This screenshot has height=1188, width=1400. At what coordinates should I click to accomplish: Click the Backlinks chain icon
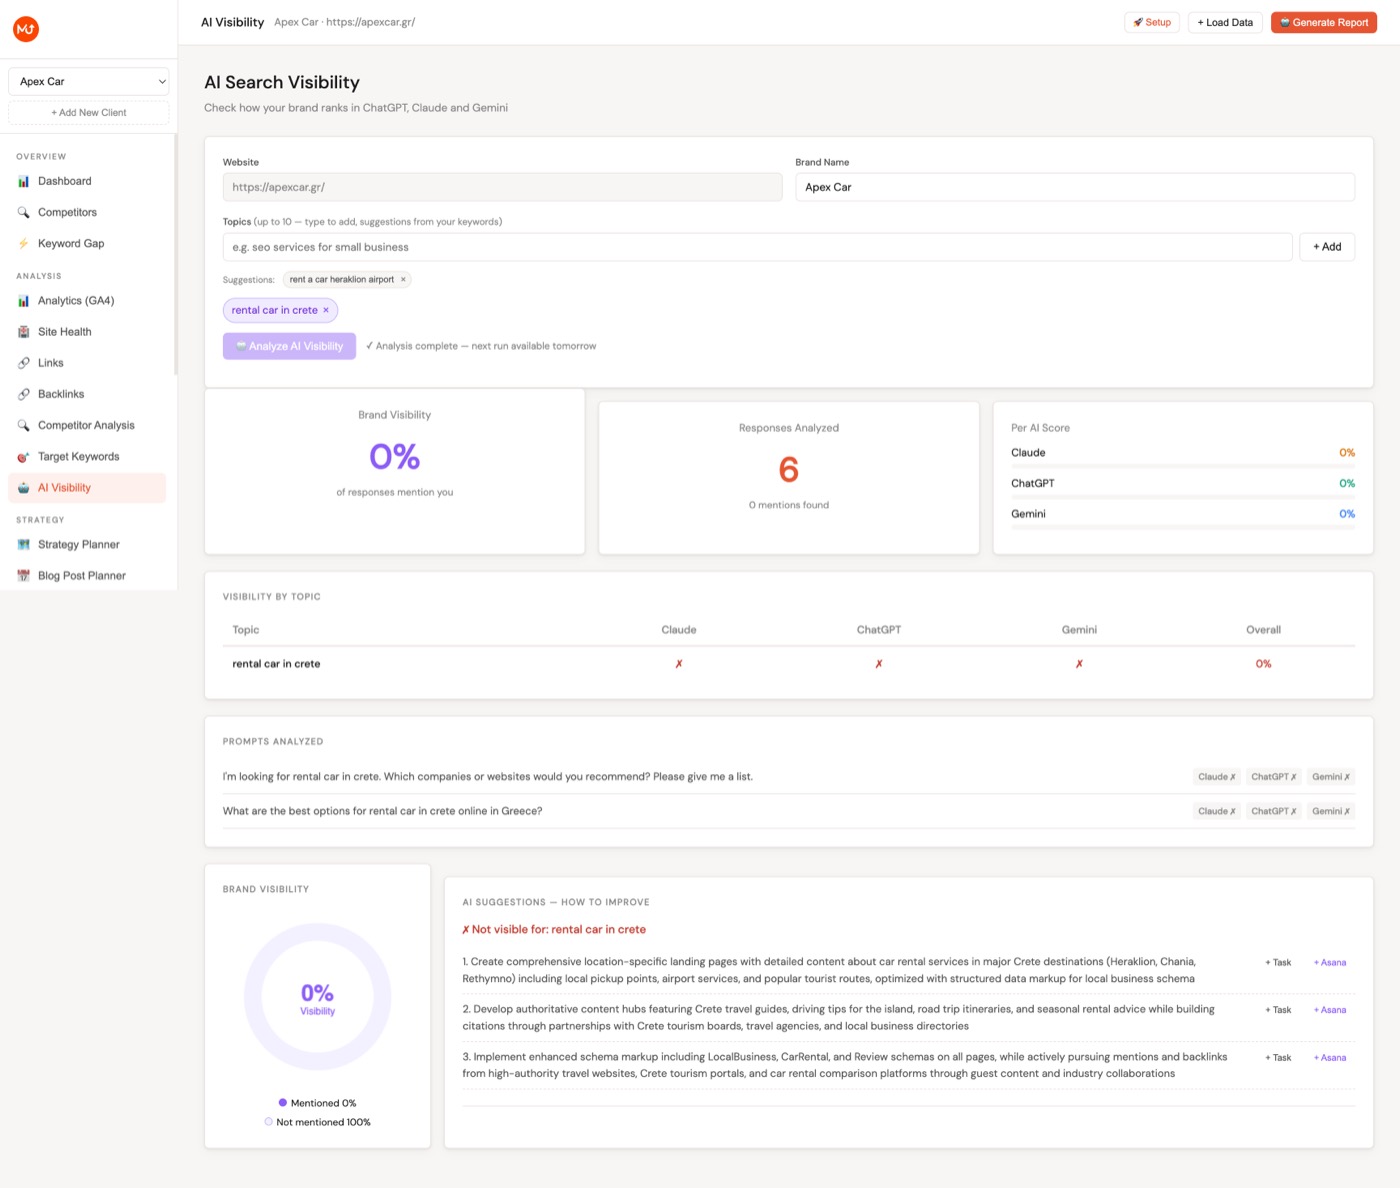click(23, 394)
